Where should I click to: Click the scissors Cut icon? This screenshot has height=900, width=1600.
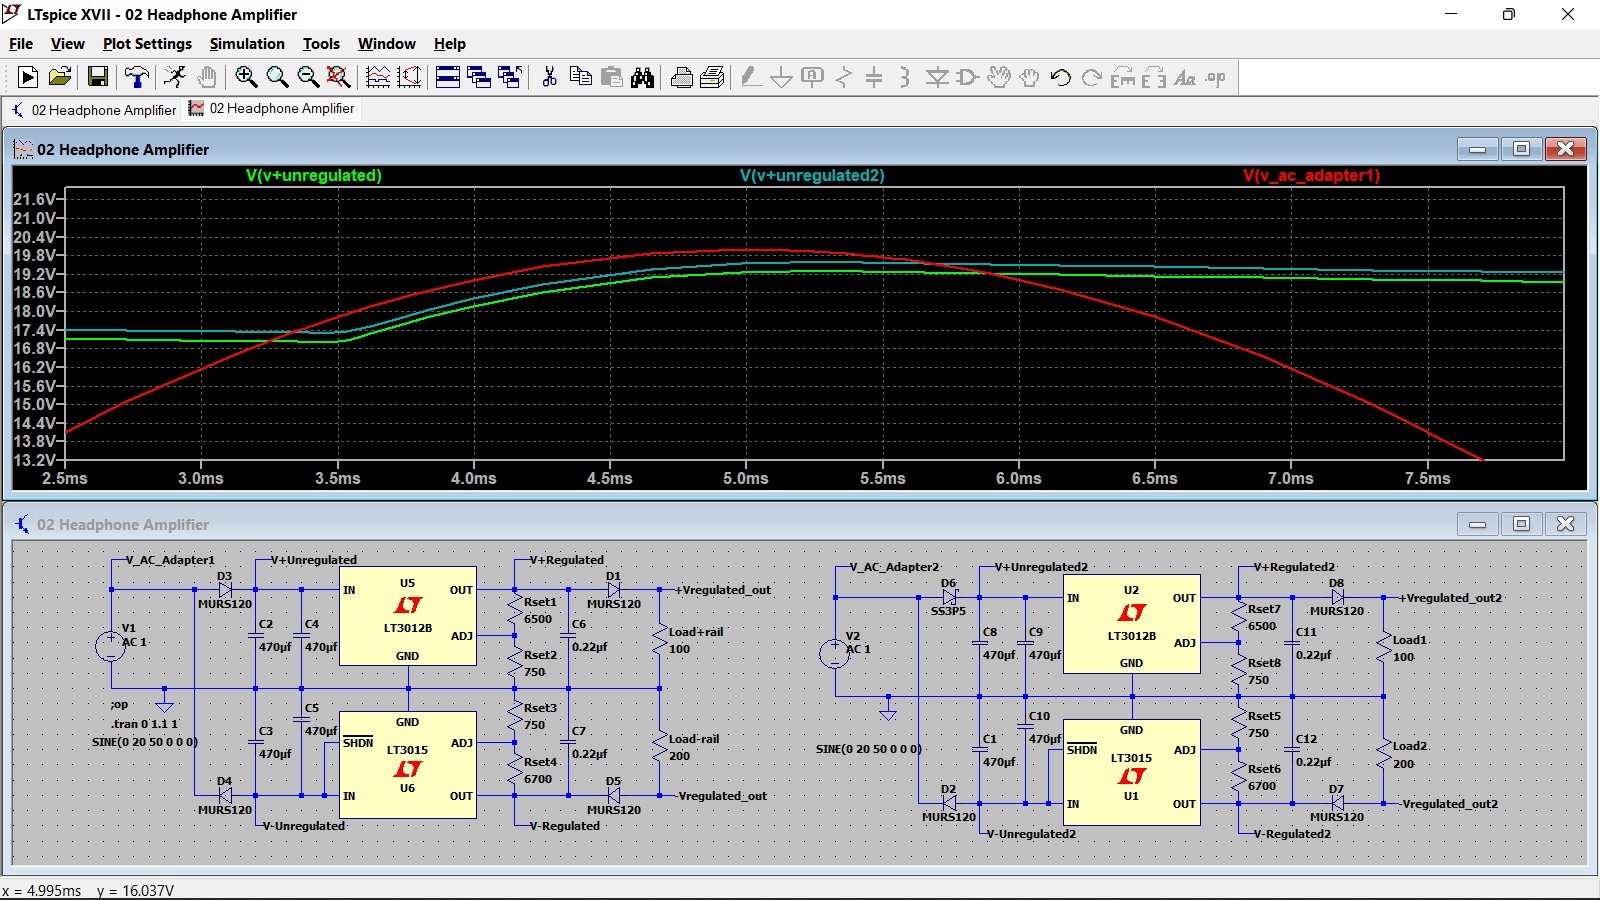coord(549,77)
